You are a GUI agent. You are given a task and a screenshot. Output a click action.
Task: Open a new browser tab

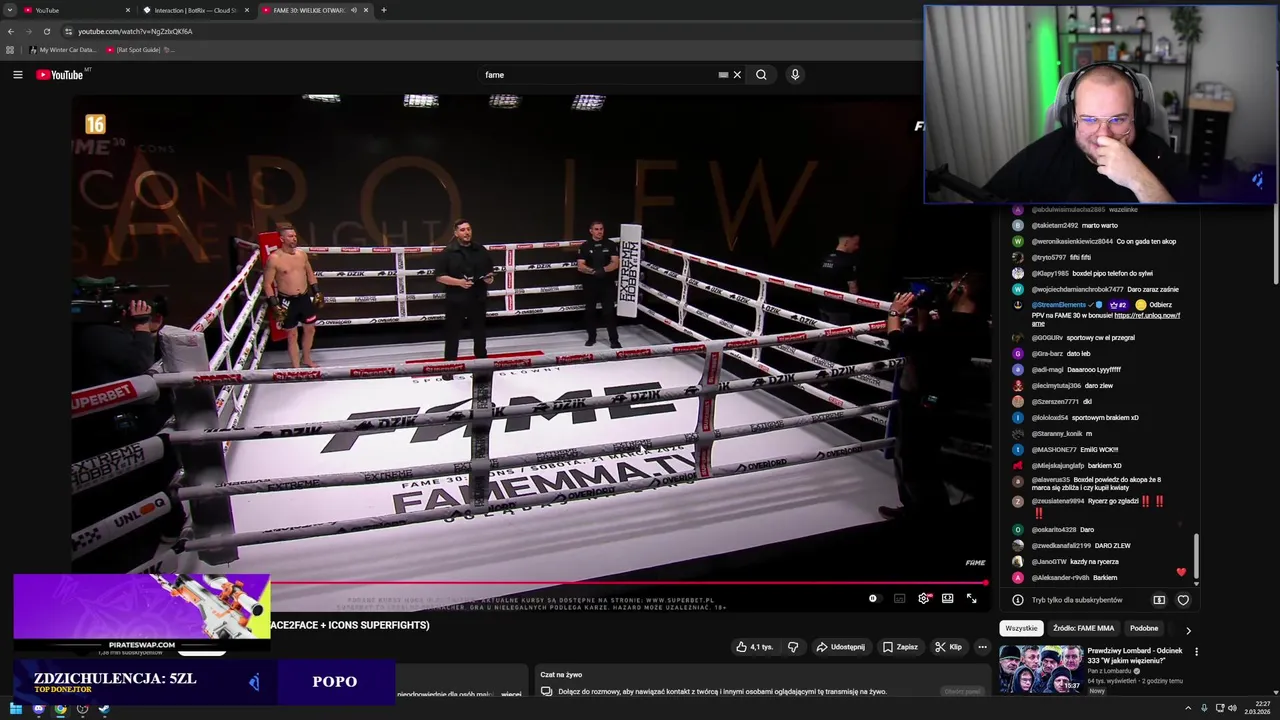point(384,10)
